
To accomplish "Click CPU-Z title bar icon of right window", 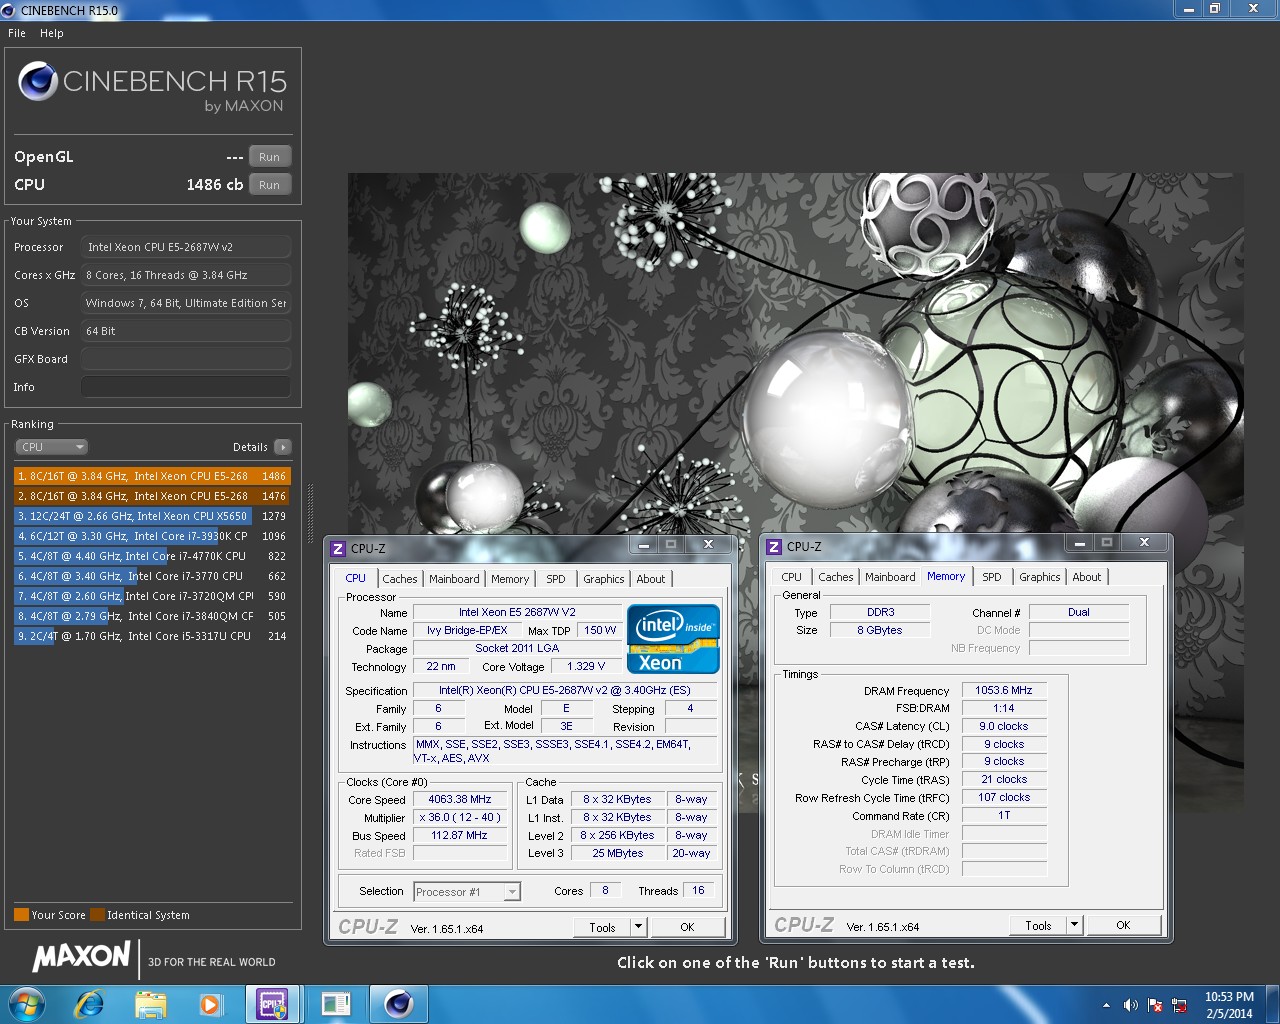I will [x=774, y=546].
